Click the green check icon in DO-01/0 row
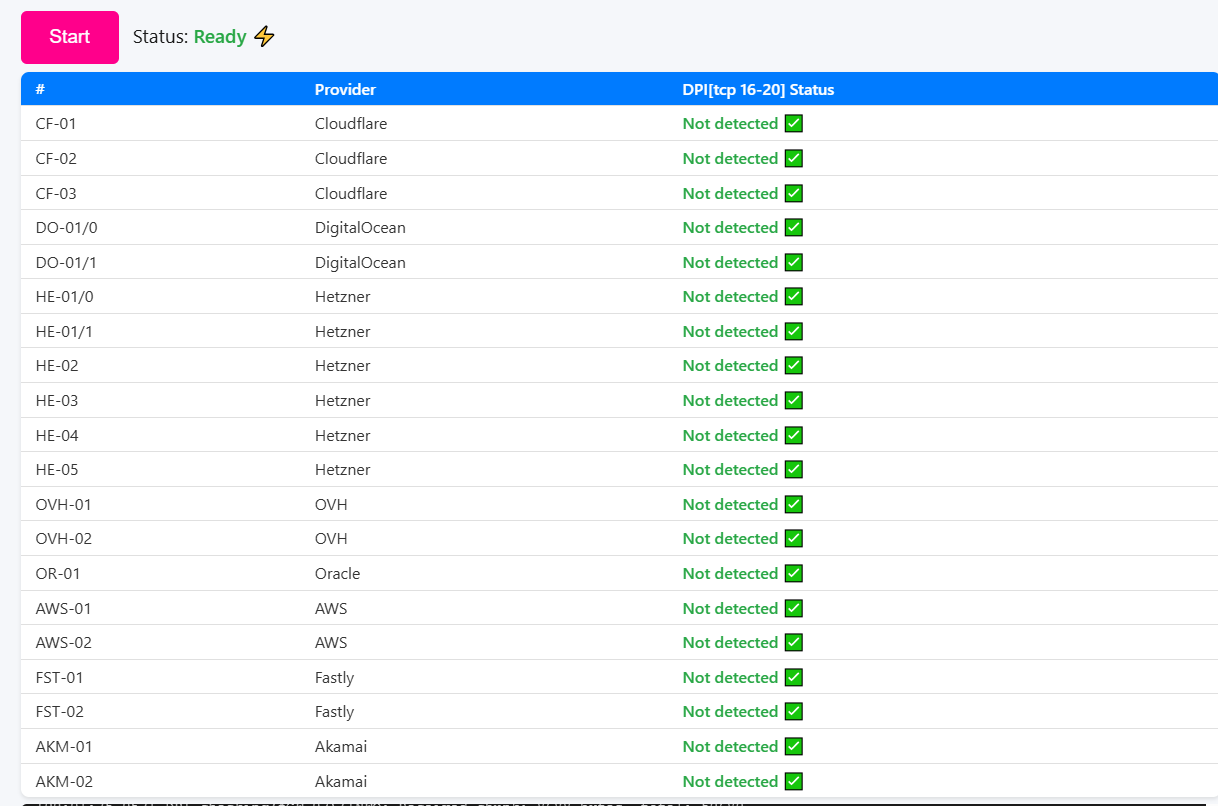 [x=794, y=228]
